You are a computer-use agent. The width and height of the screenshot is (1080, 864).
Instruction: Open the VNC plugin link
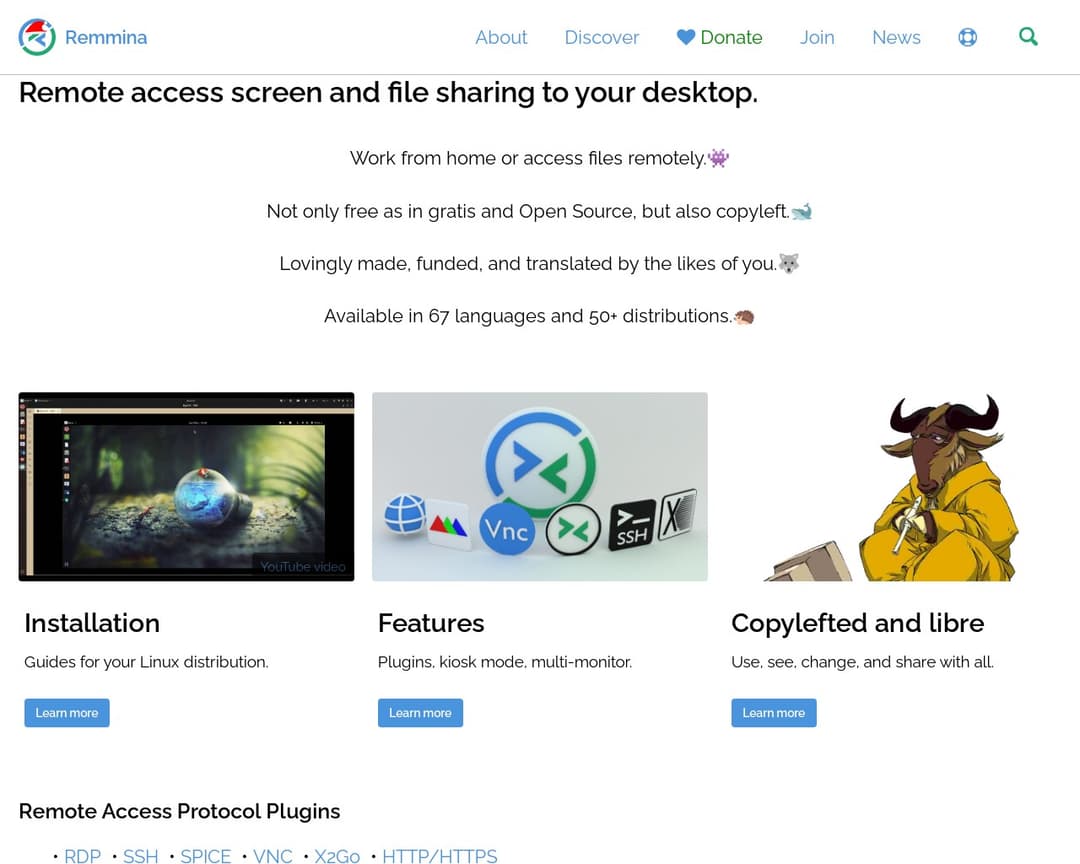[x=273, y=856]
